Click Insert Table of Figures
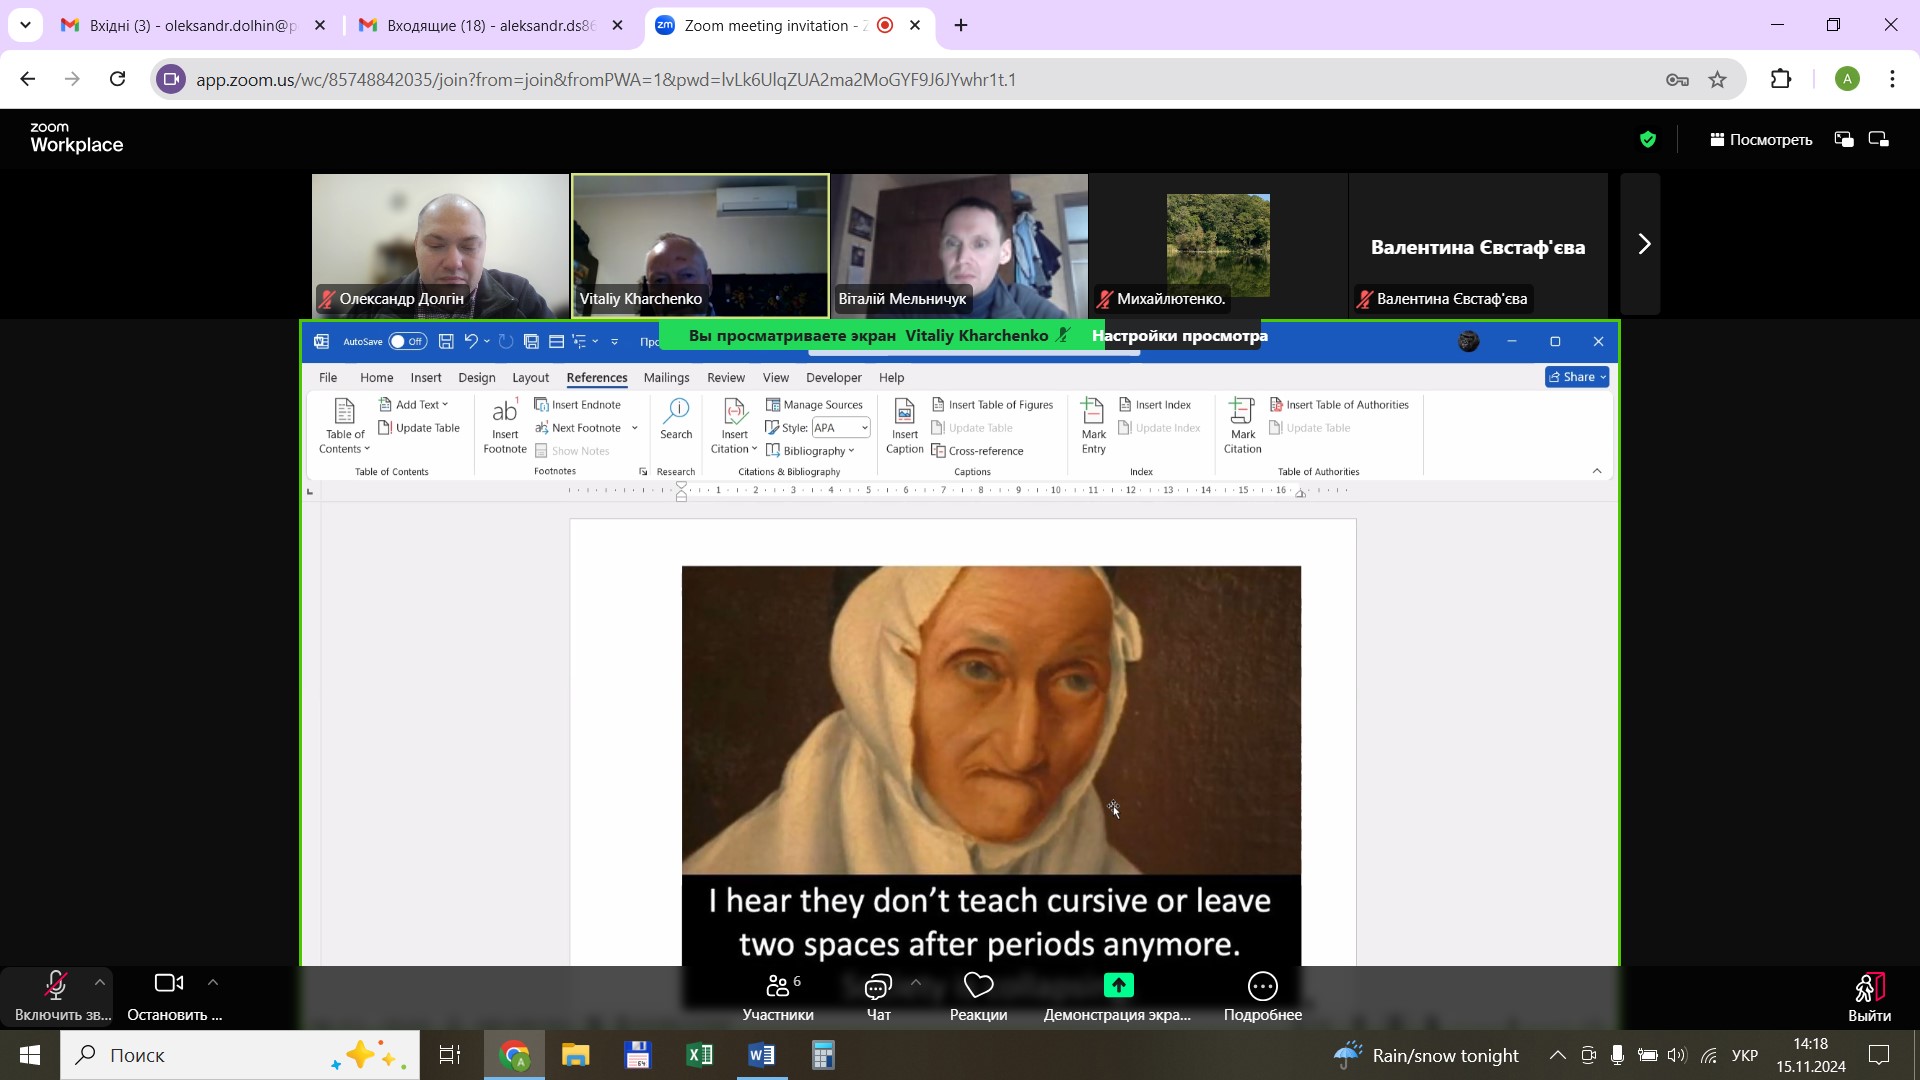Image resolution: width=1920 pixels, height=1080 pixels. [992, 405]
